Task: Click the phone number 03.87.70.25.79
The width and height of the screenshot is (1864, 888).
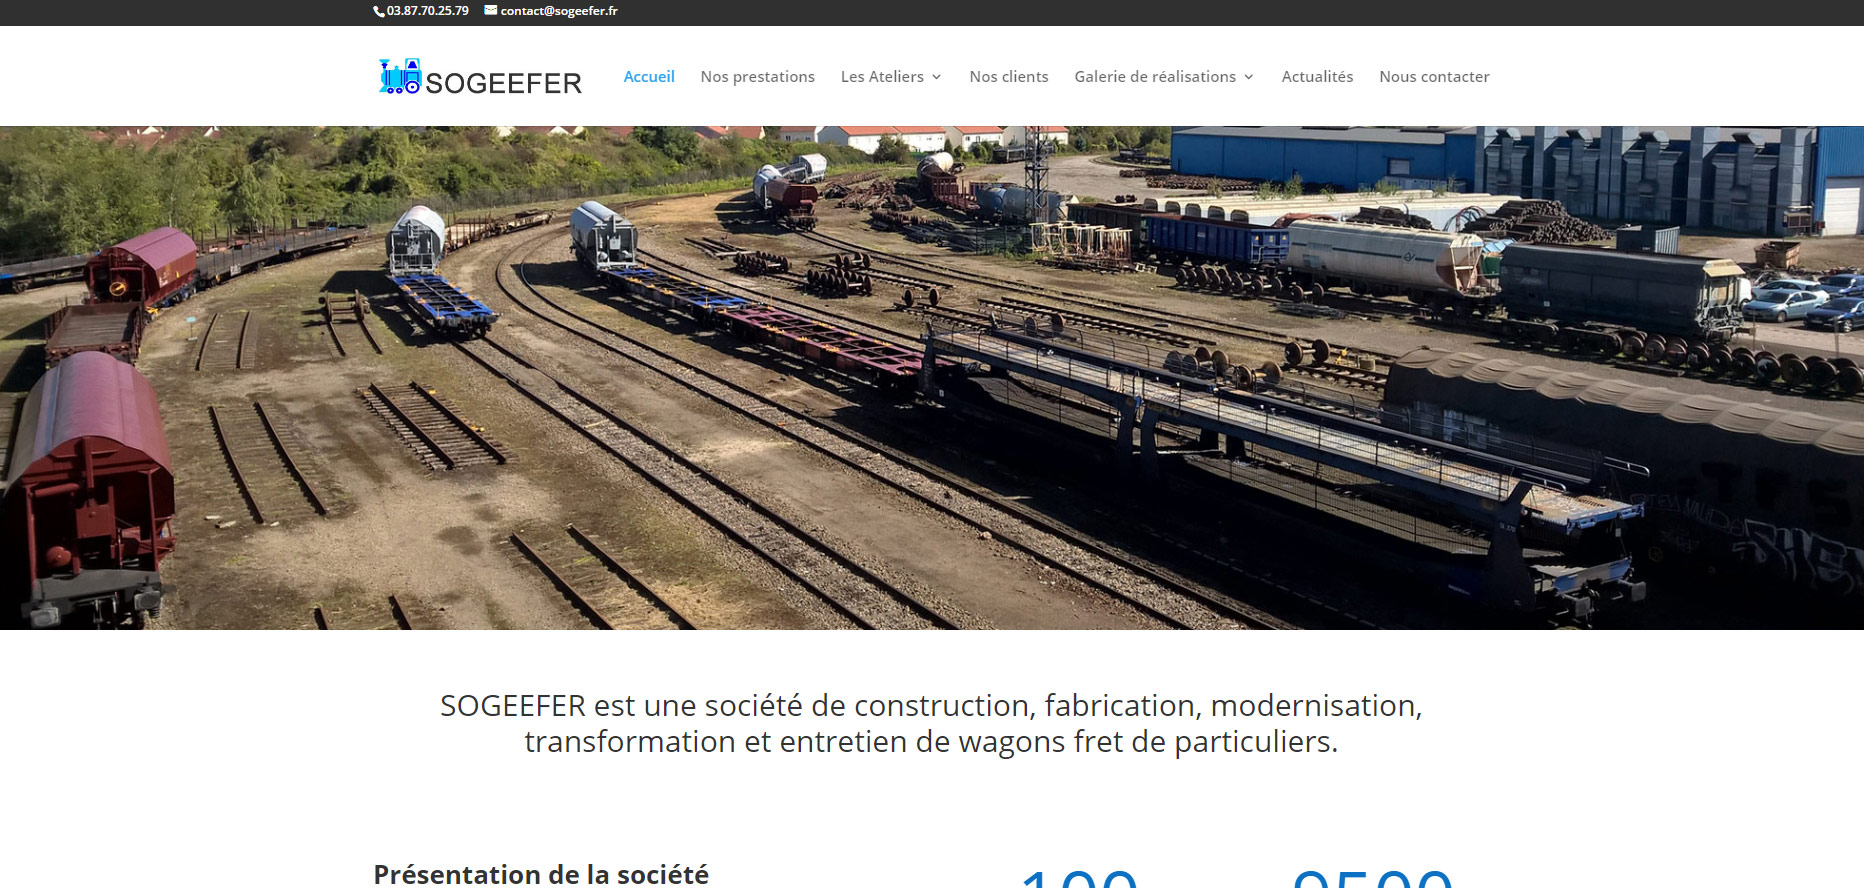Action: 428,11
